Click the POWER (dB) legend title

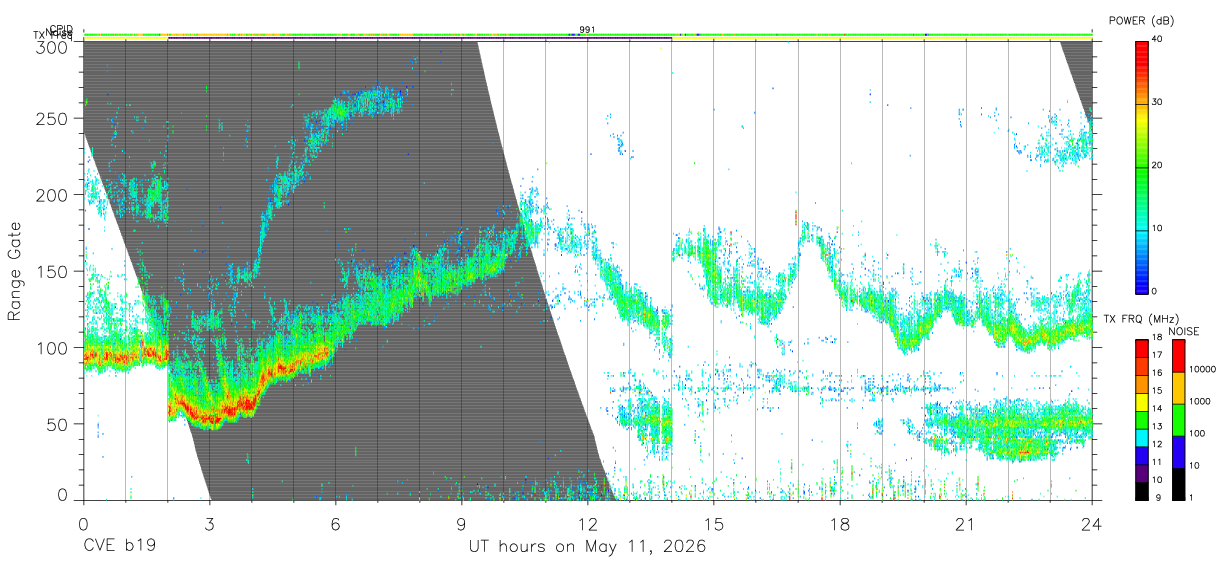1141,20
